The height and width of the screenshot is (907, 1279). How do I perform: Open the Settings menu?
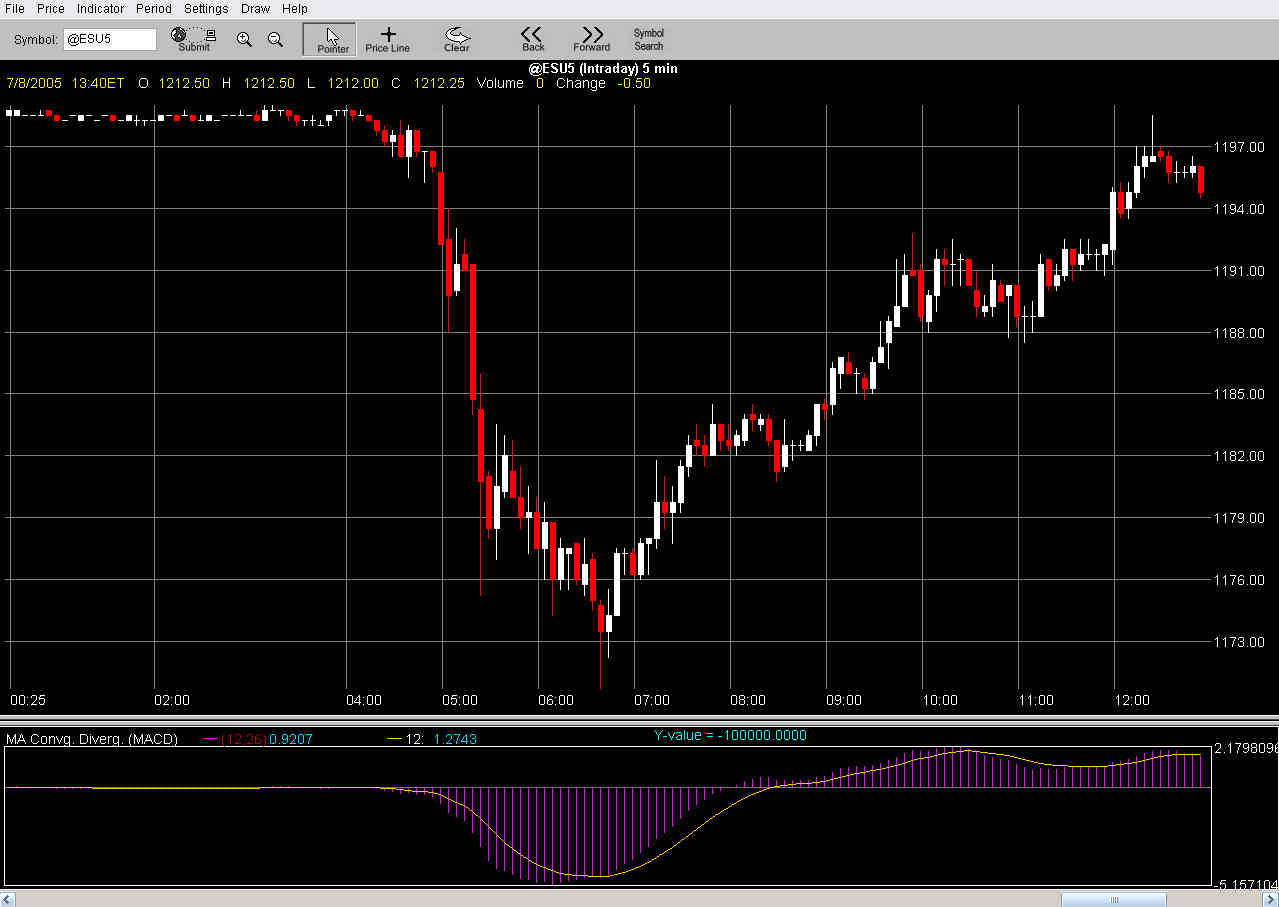(x=206, y=9)
